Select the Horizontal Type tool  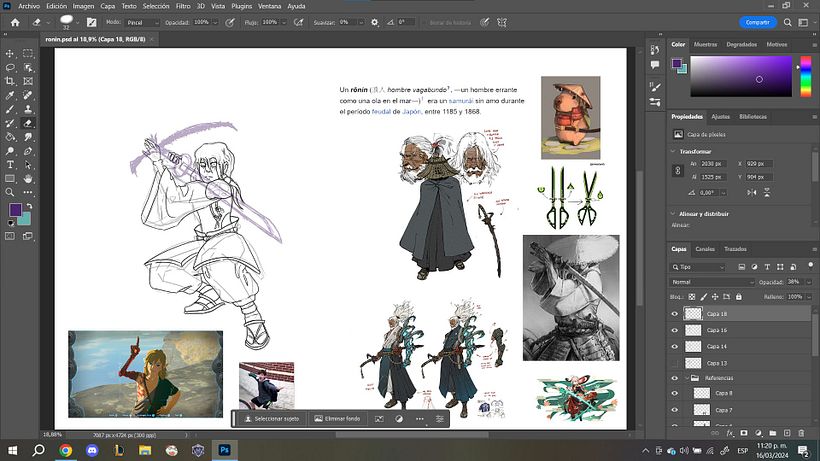10,165
